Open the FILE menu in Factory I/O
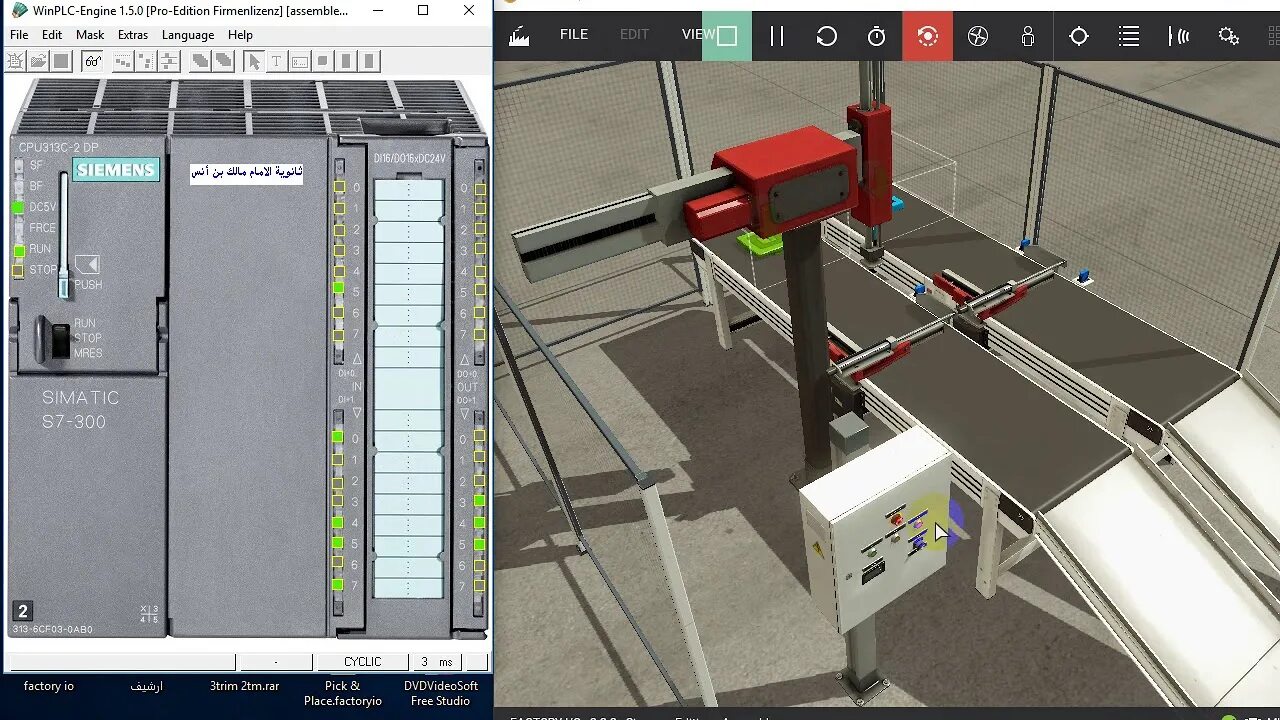Screen dimensions: 1280x720 (574, 34)
